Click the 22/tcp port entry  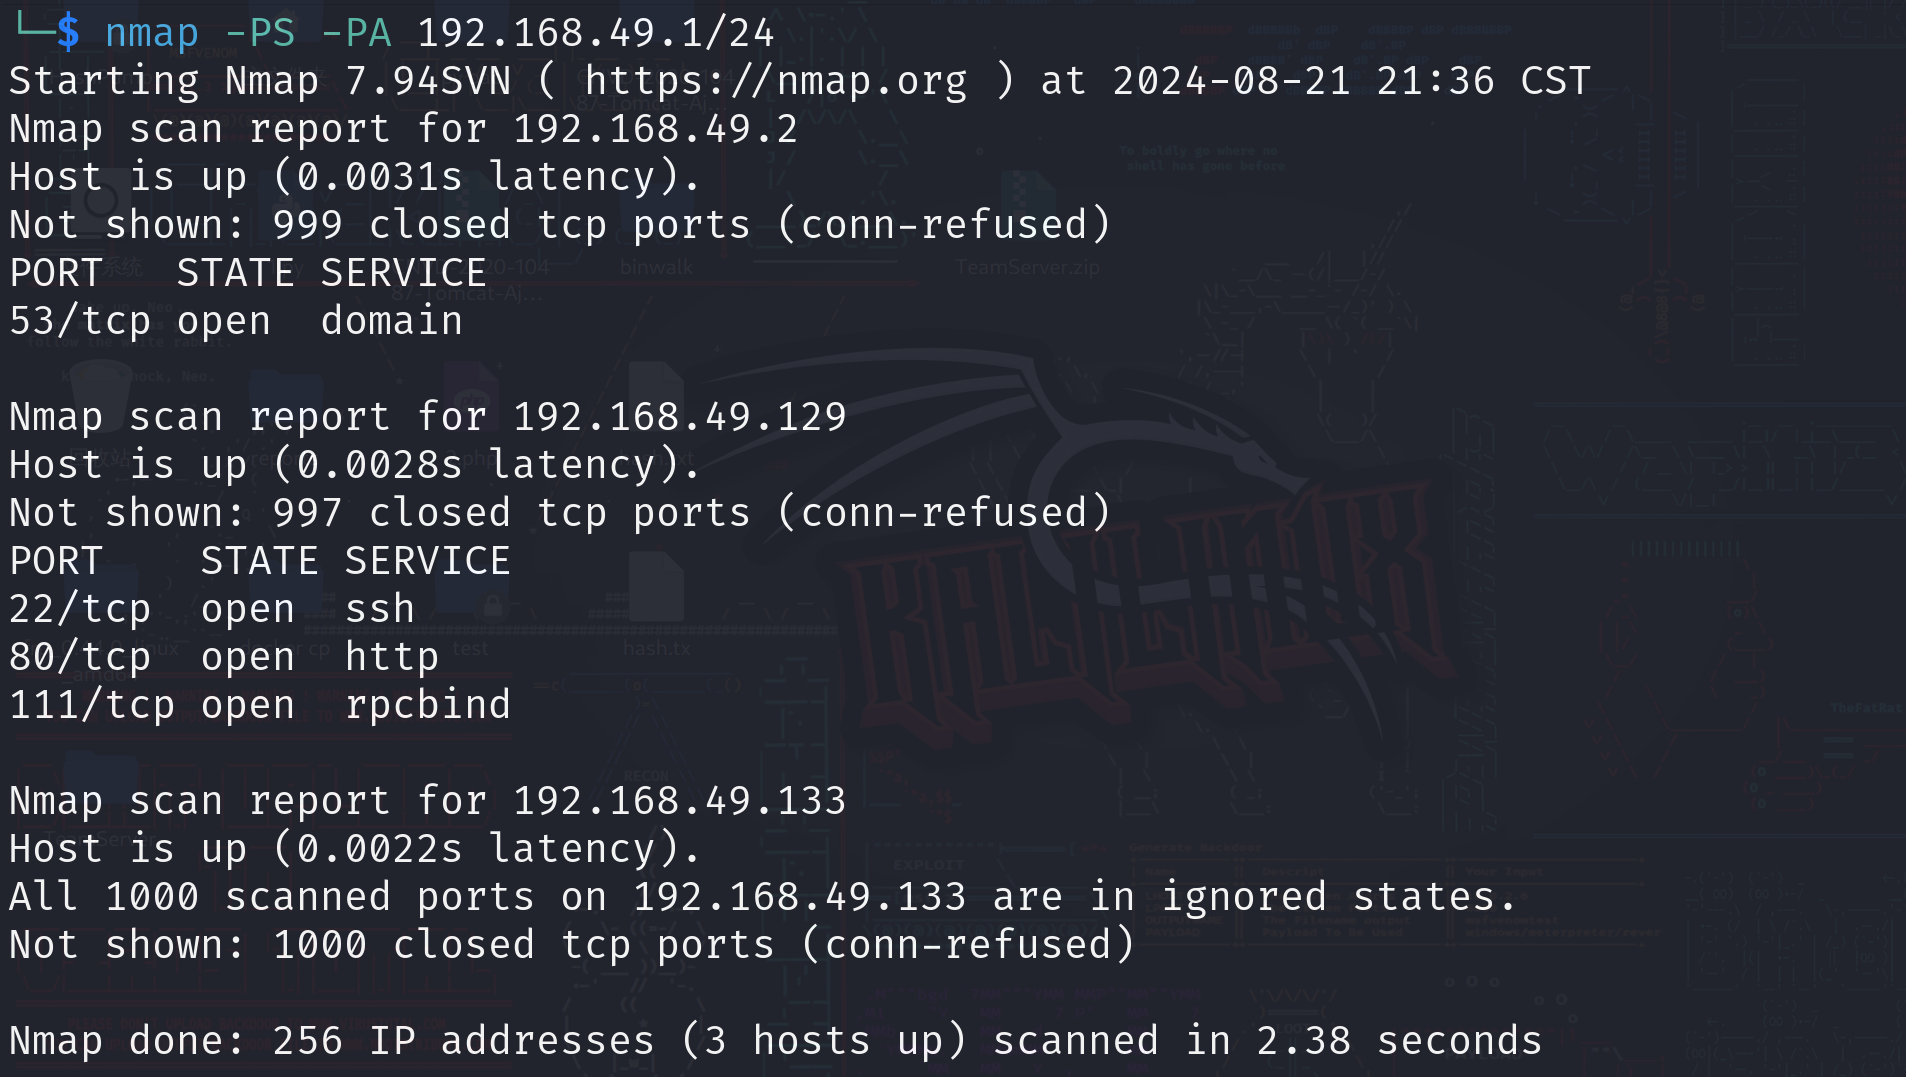[80, 609]
